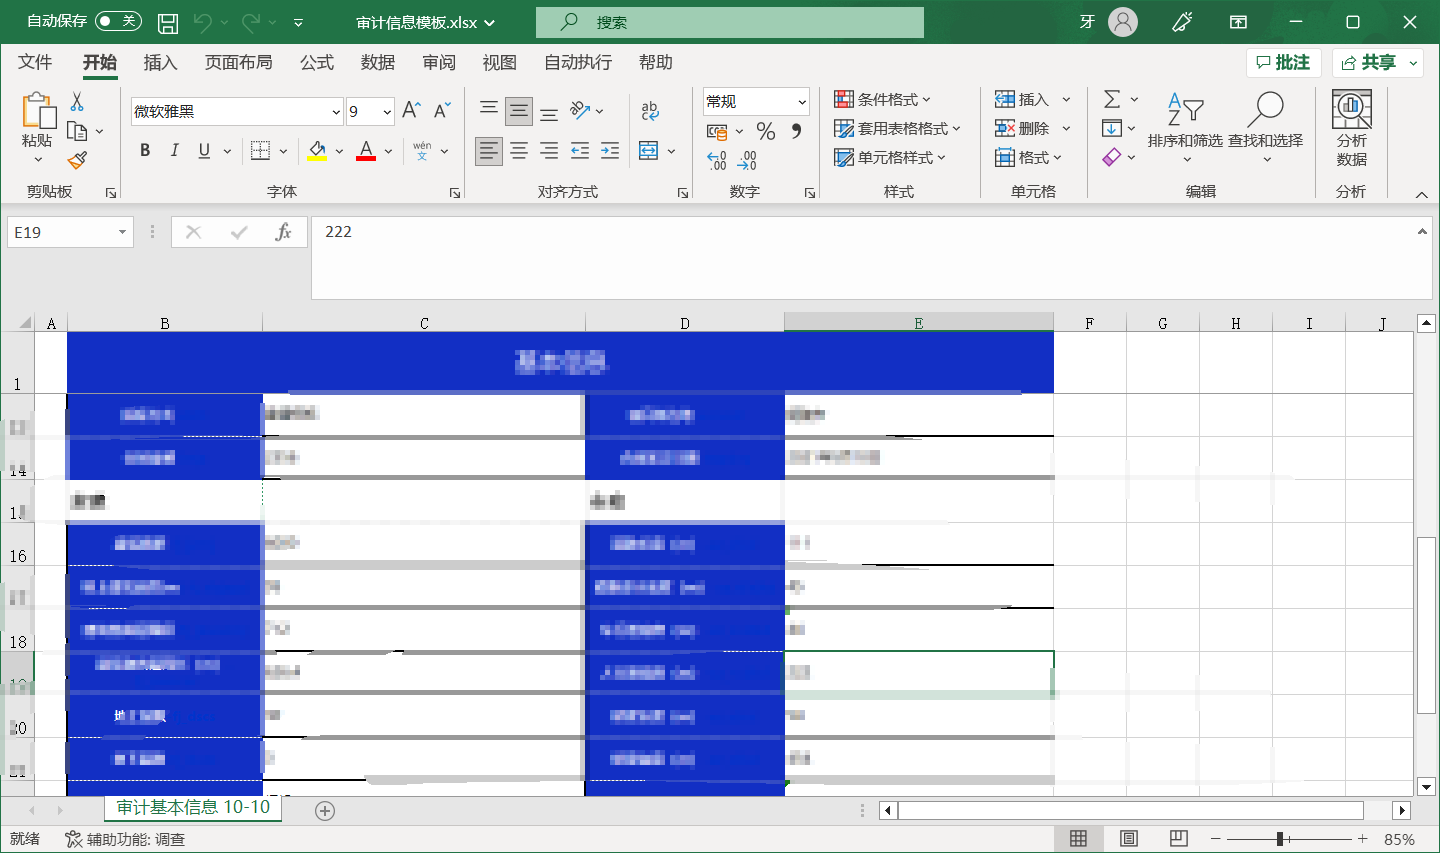This screenshot has height=853, width=1440.
Task: Expand the Name Box dropdown
Action: point(122,232)
